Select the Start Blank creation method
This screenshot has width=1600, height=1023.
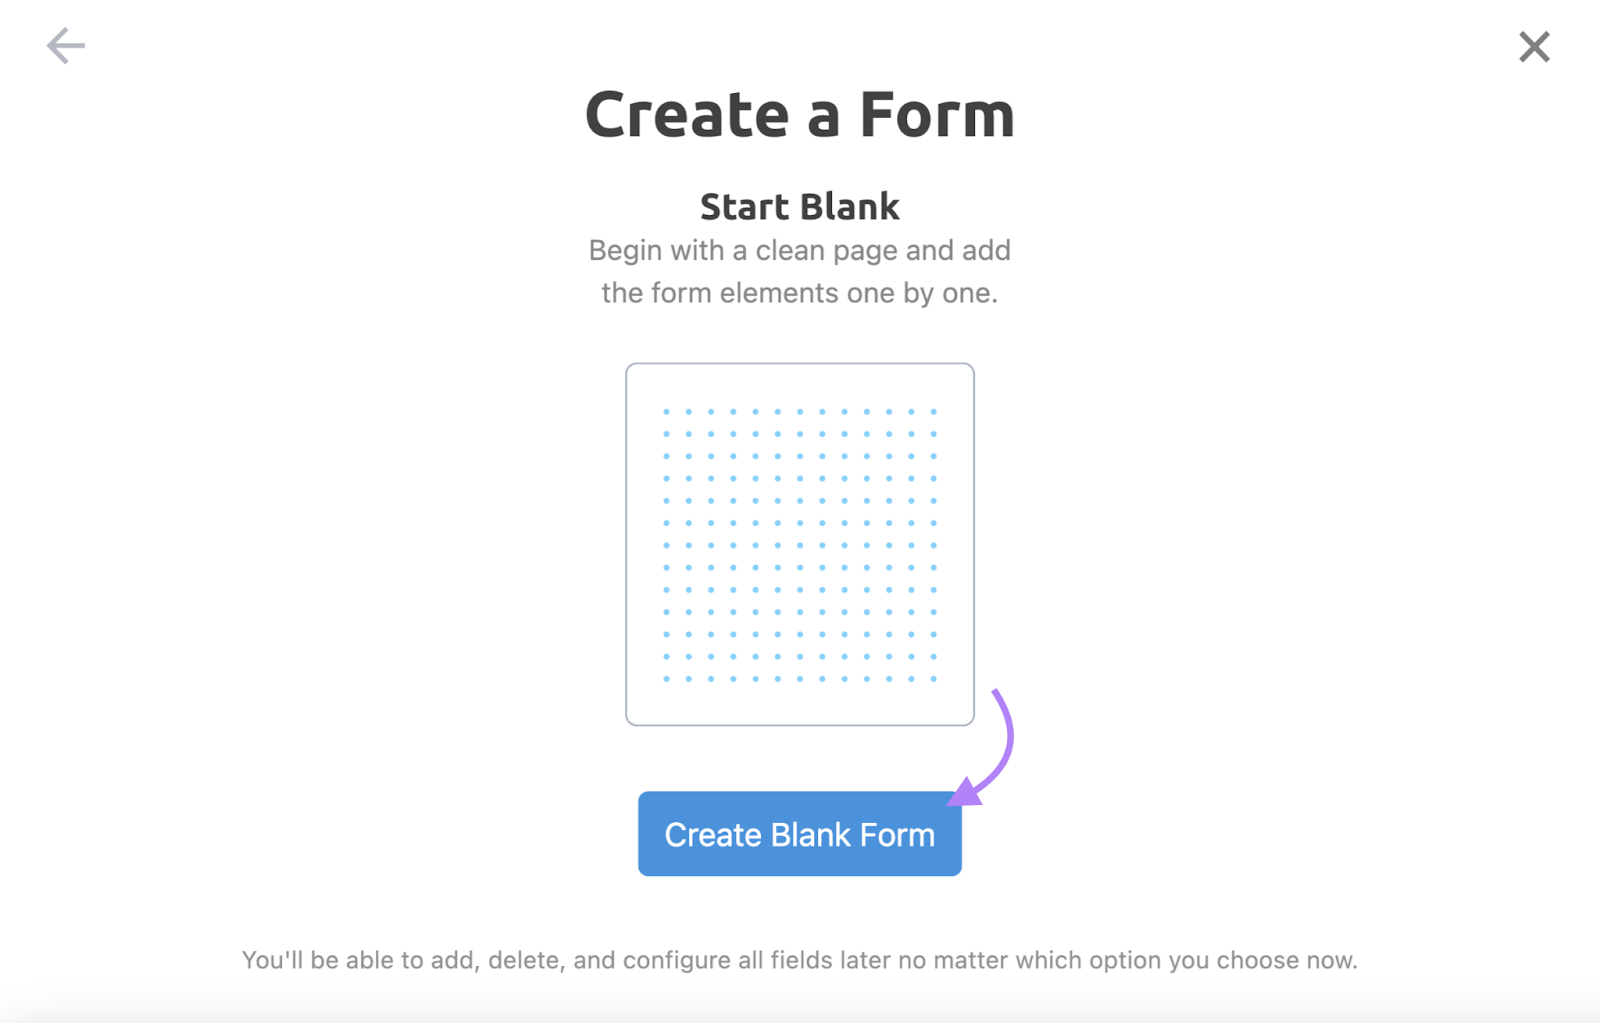pyautogui.click(x=799, y=206)
